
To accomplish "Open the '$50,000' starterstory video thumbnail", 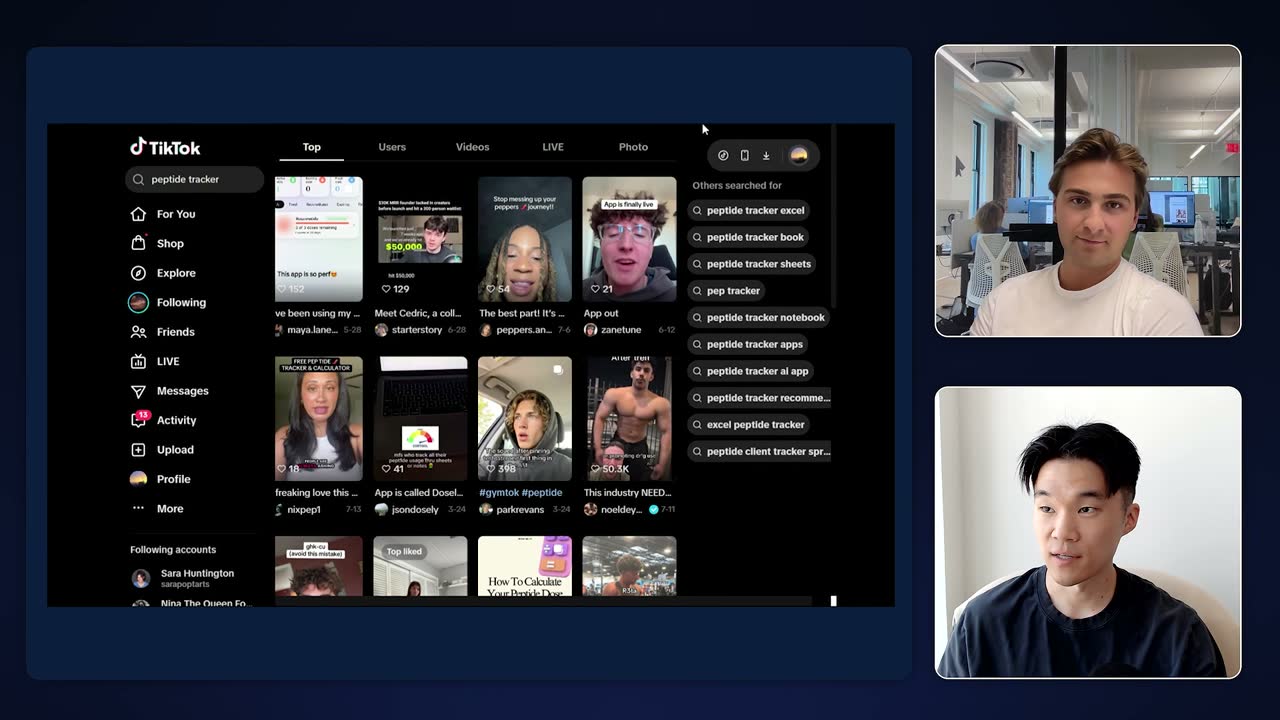I will pos(420,239).
